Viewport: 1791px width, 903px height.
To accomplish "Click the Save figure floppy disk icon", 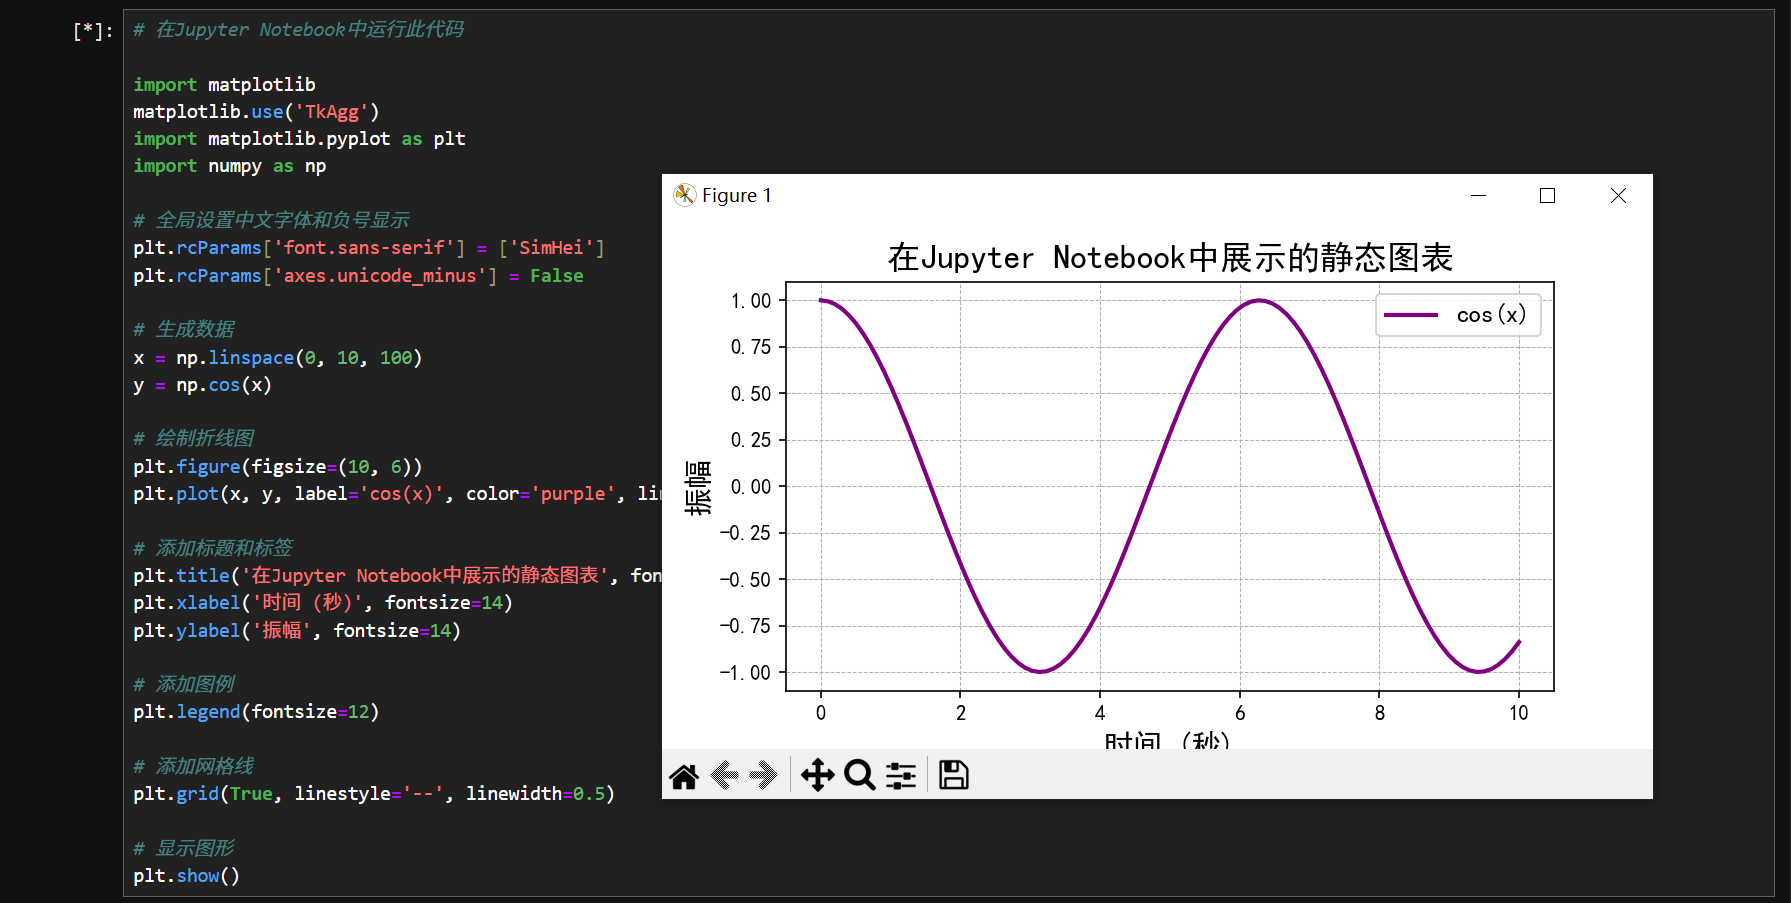I will (x=953, y=775).
